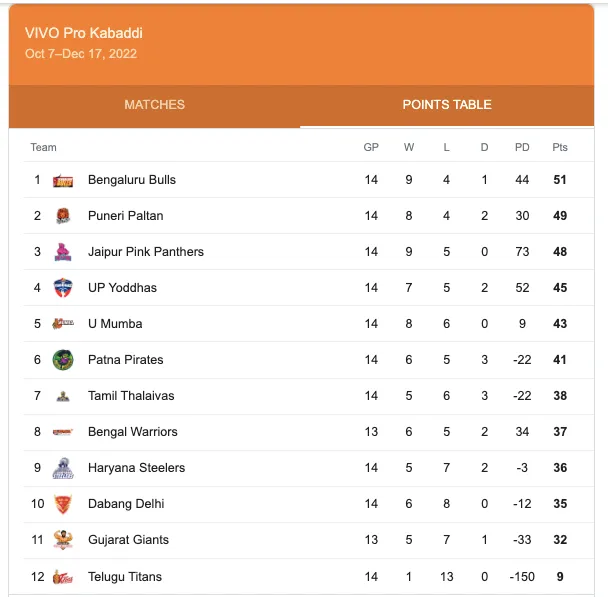The width and height of the screenshot is (608, 597).
Task: Click the Patna Pirates green logo
Action: click(63, 360)
